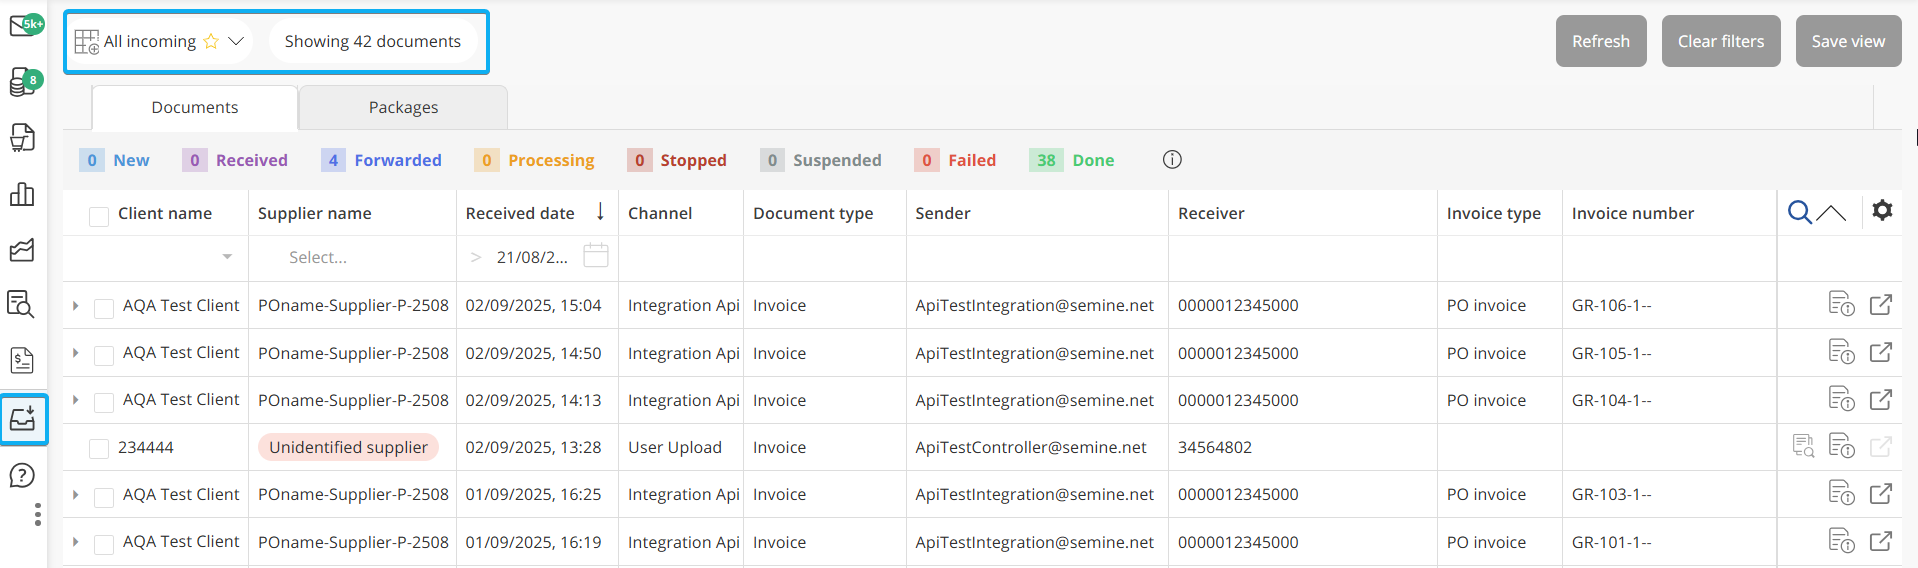Expand the GR-106-1-- row
This screenshot has width=1918, height=568.
(x=76, y=305)
